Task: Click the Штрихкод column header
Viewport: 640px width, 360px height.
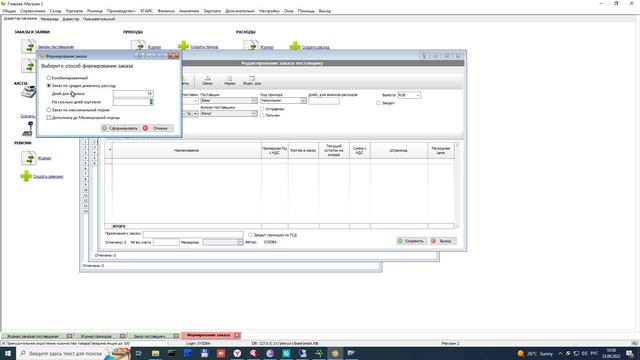Action: tap(398, 151)
